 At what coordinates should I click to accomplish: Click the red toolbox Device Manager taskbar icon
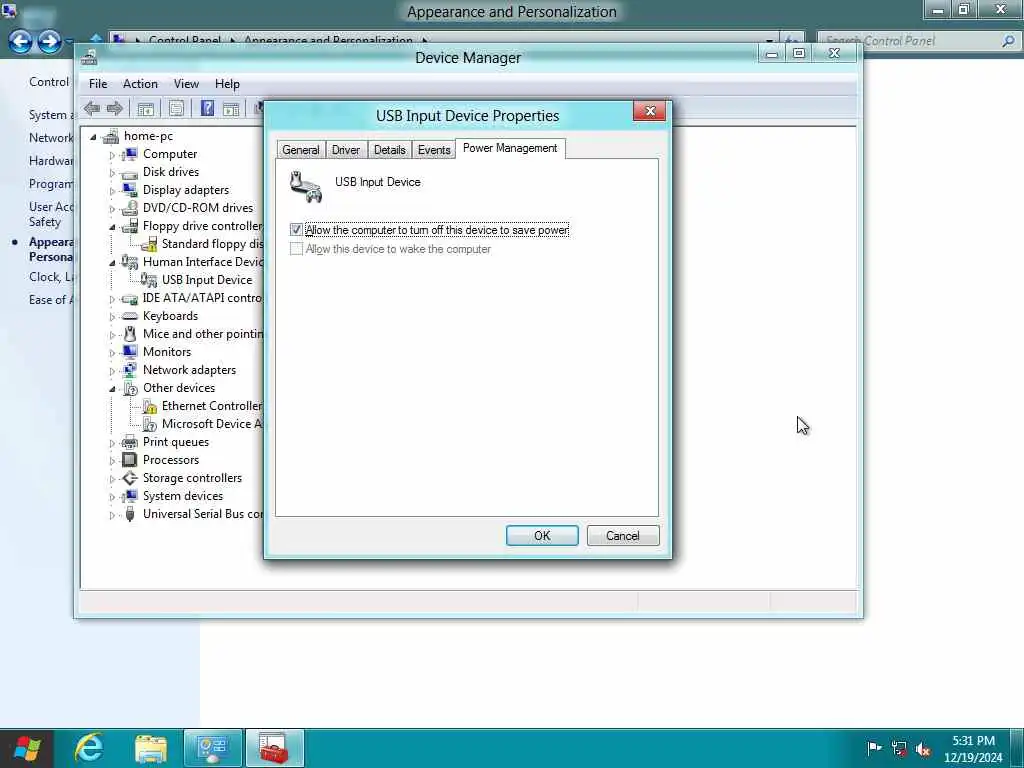274,748
